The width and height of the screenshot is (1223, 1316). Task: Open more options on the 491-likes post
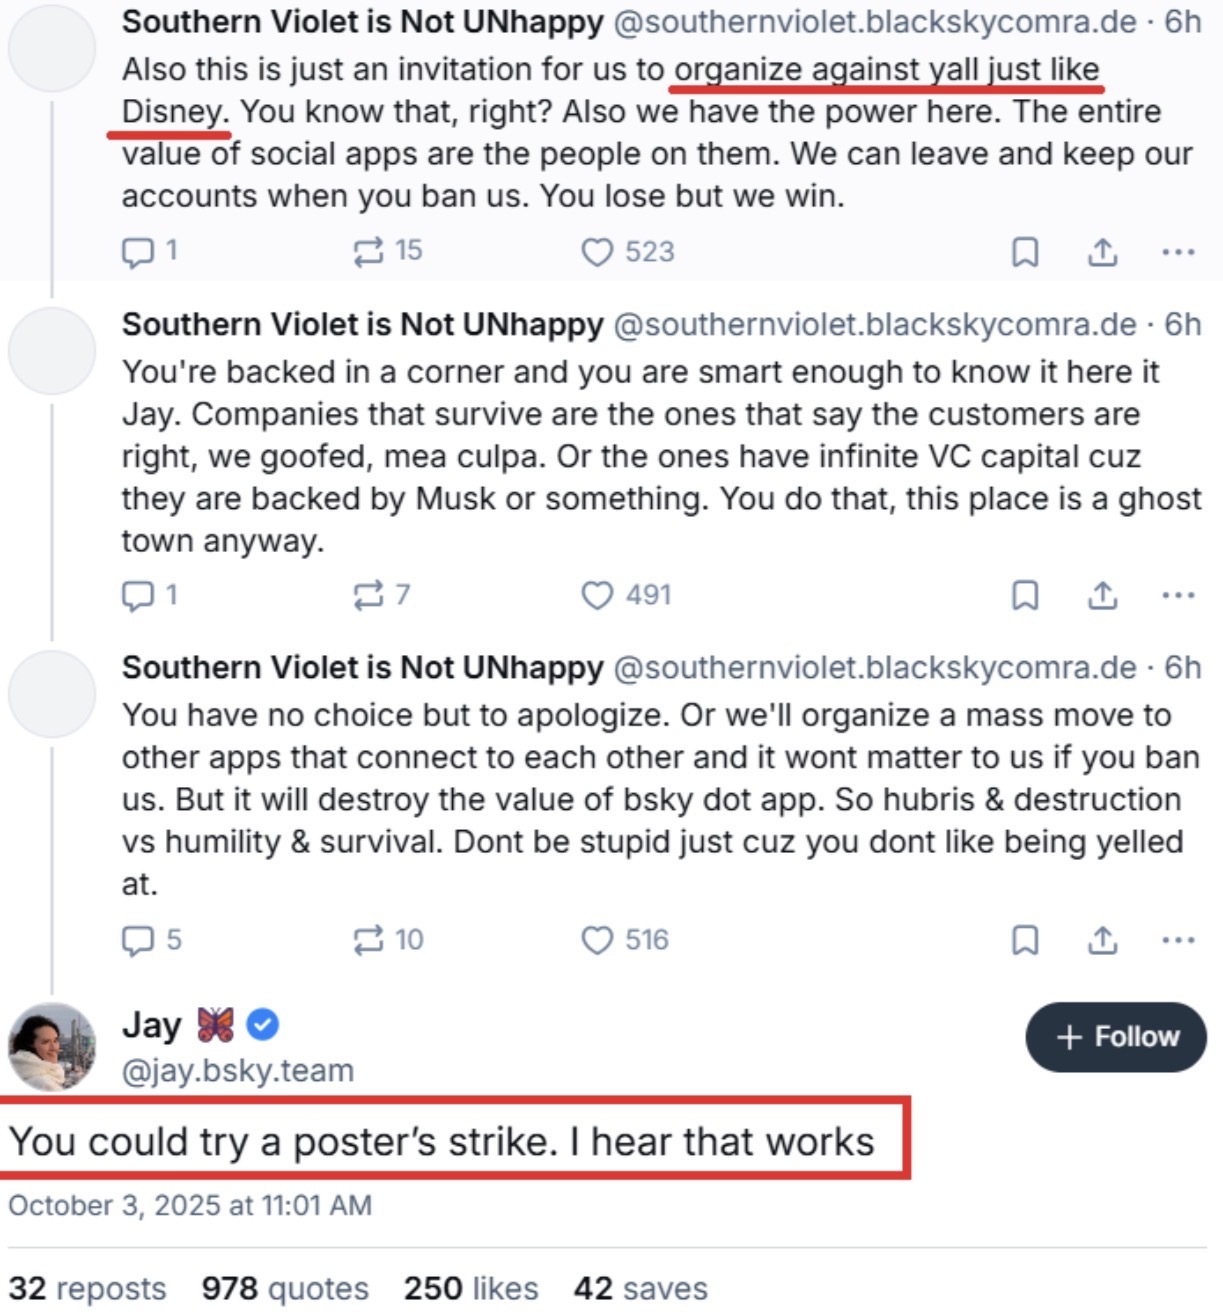(1178, 596)
